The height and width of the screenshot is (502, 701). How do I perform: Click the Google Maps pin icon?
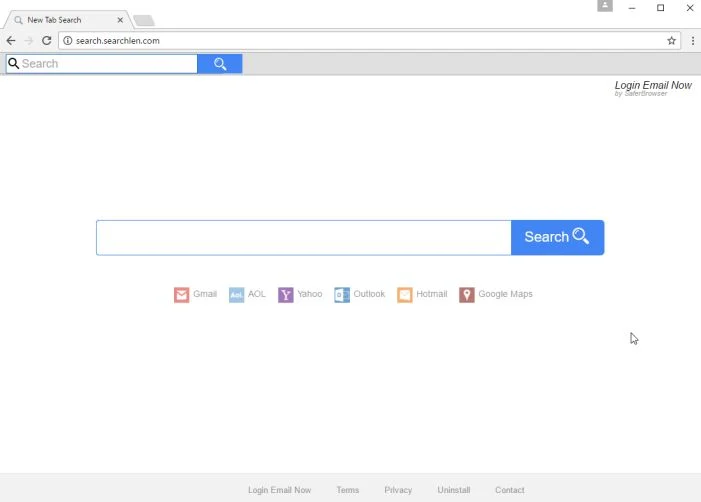click(x=467, y=295)
